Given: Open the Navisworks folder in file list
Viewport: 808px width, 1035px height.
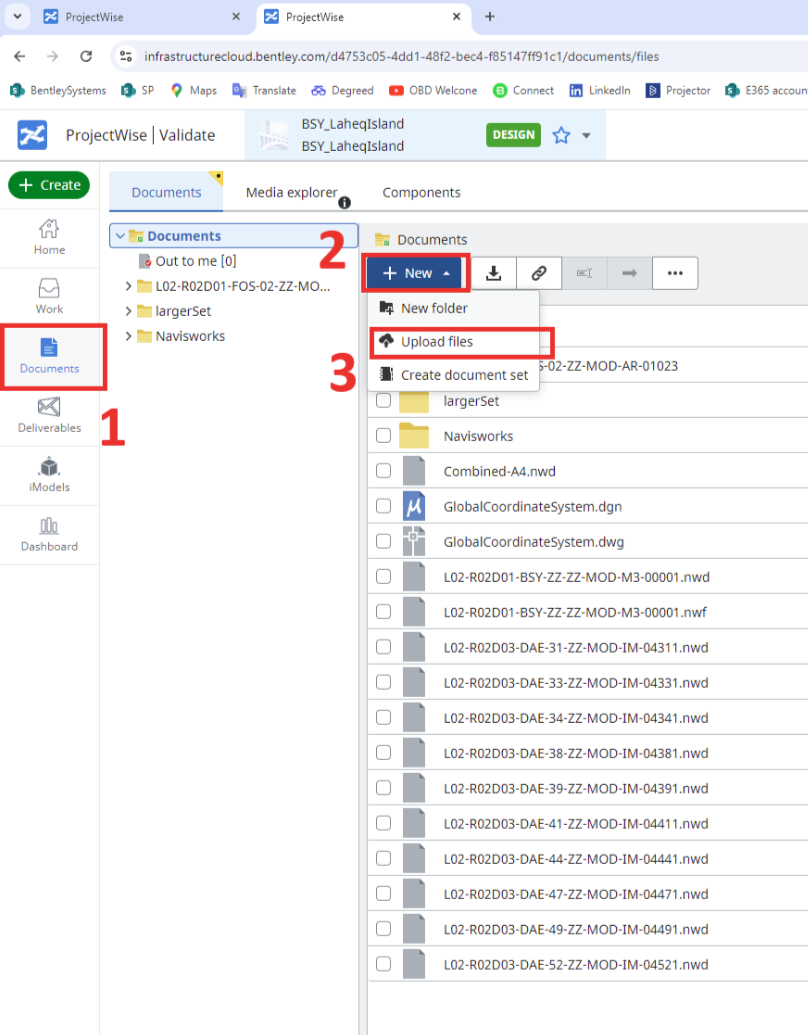Looking at the screenshot, I should click(478, 436).
